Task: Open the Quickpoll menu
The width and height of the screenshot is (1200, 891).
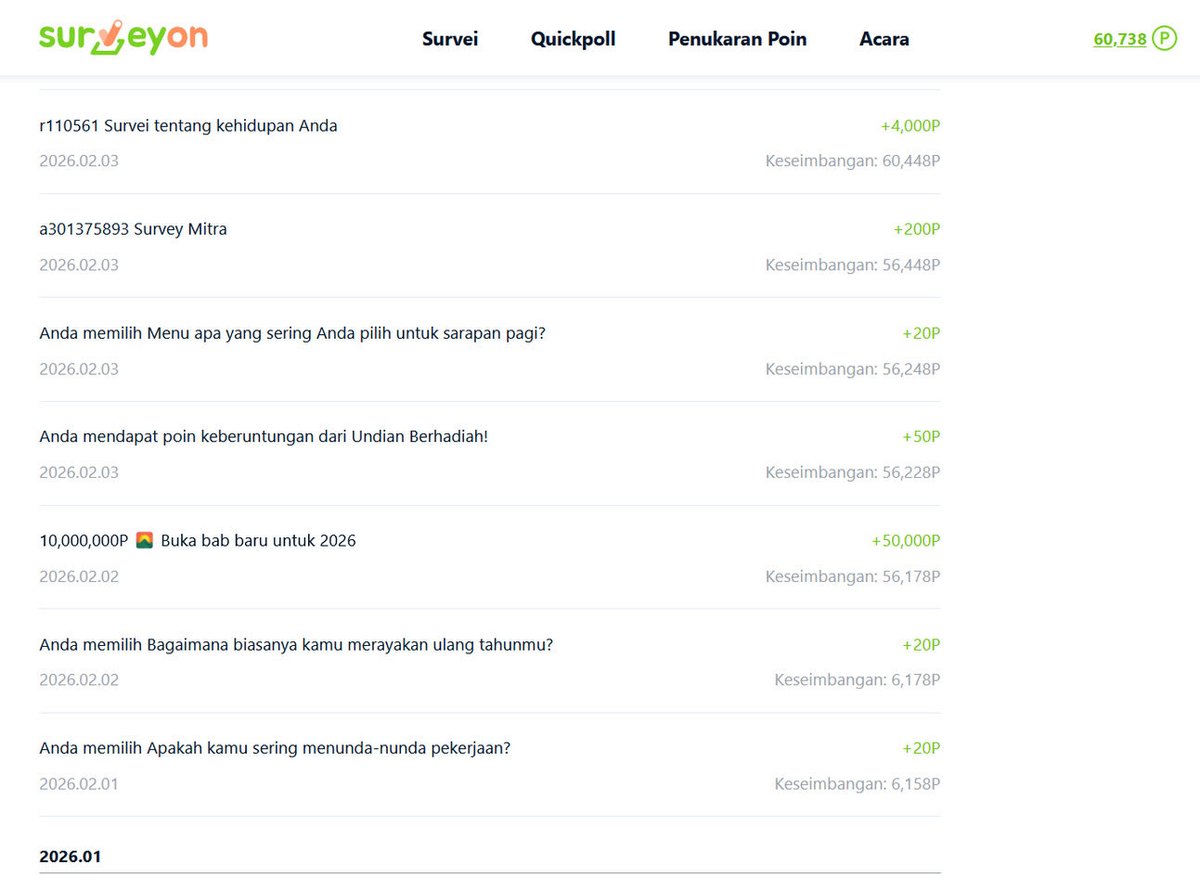Action: [x=573, y=39]
